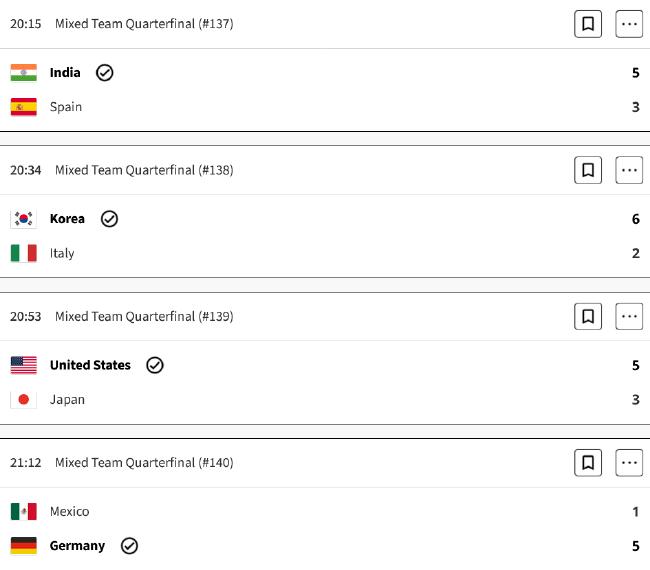Open the ellipsis menu for quarterfinal #140
The width and height of the screenshot is (650, 570).
pos(629,463)
